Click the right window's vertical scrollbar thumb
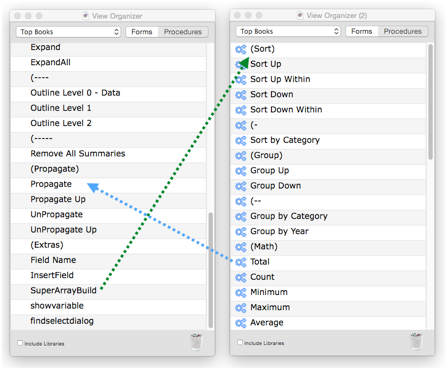 [430, 102]
